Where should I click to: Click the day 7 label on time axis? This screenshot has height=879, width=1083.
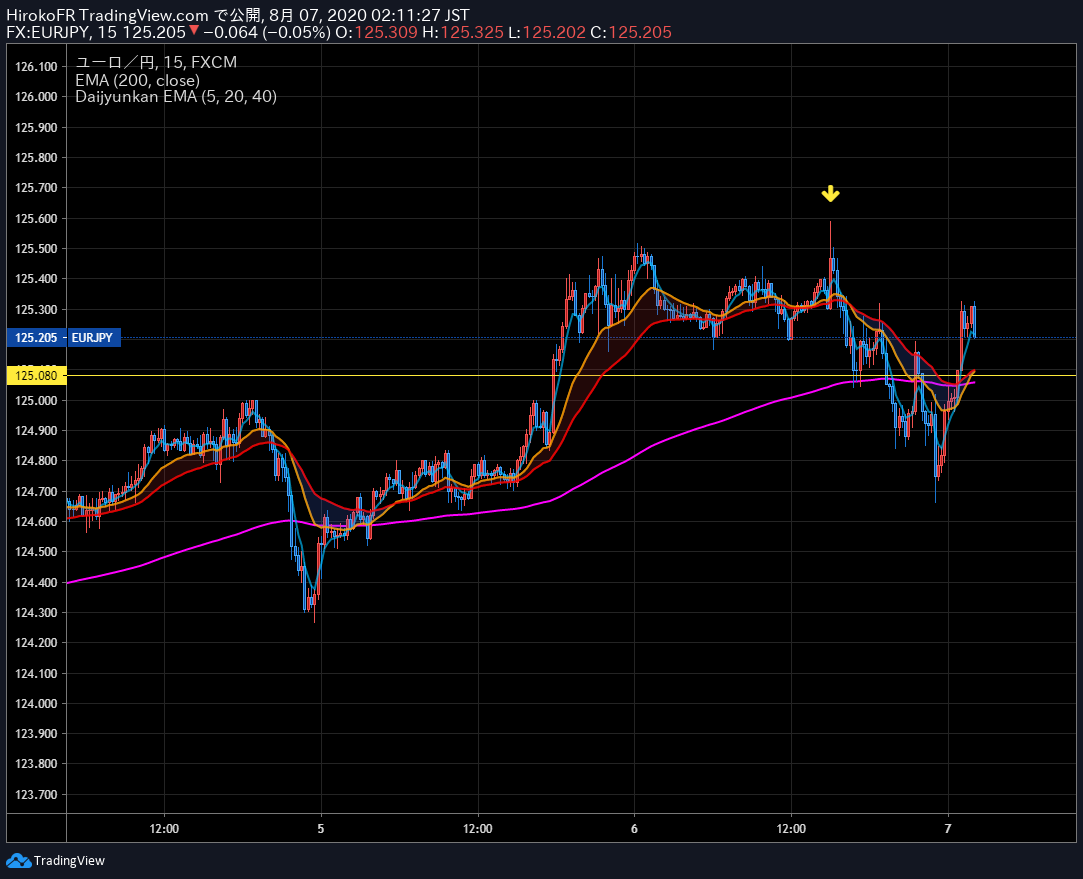click(x=948, y=829)
